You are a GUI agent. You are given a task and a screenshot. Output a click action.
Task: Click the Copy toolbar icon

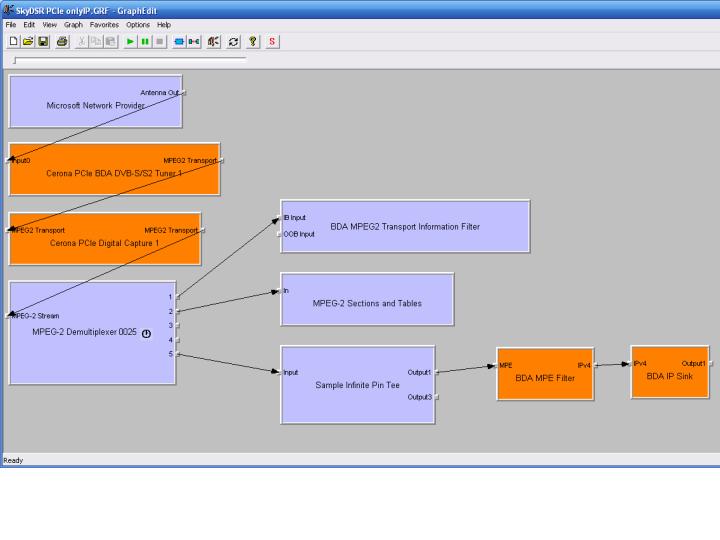click(x=96, y=42)
